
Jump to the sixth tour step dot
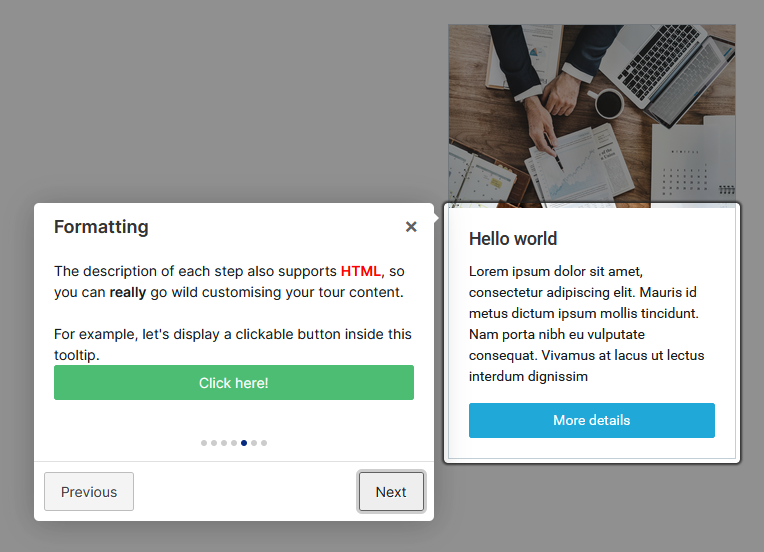[x=254, y=443]
